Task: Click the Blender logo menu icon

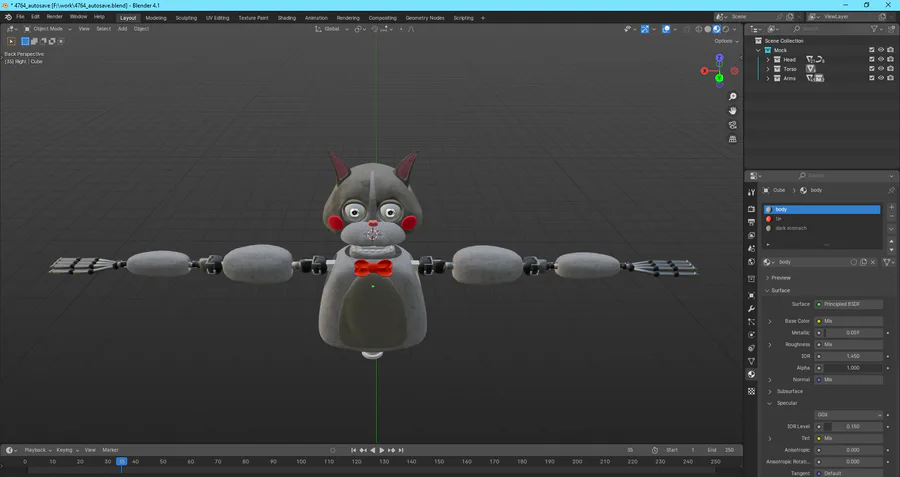Action: (8, 17)
